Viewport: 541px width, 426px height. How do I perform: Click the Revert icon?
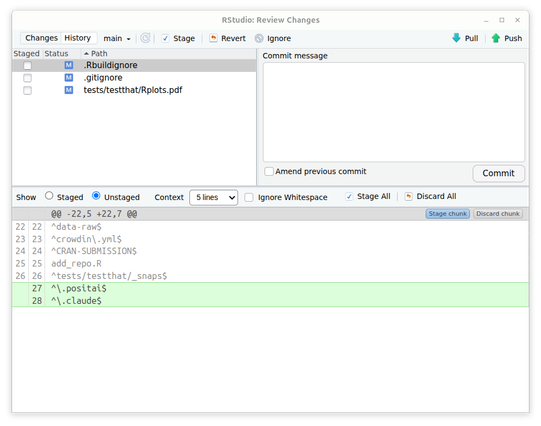[213, 38]
